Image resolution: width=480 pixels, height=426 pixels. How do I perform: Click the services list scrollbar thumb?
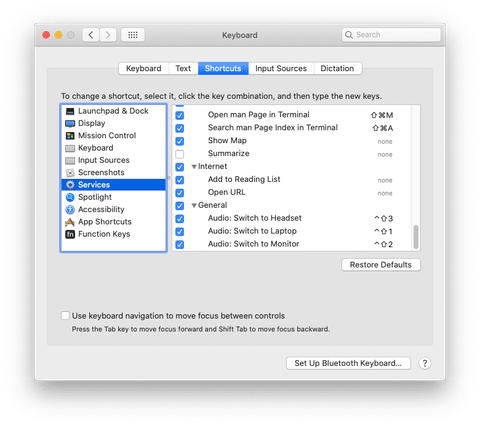coord(416,237)
